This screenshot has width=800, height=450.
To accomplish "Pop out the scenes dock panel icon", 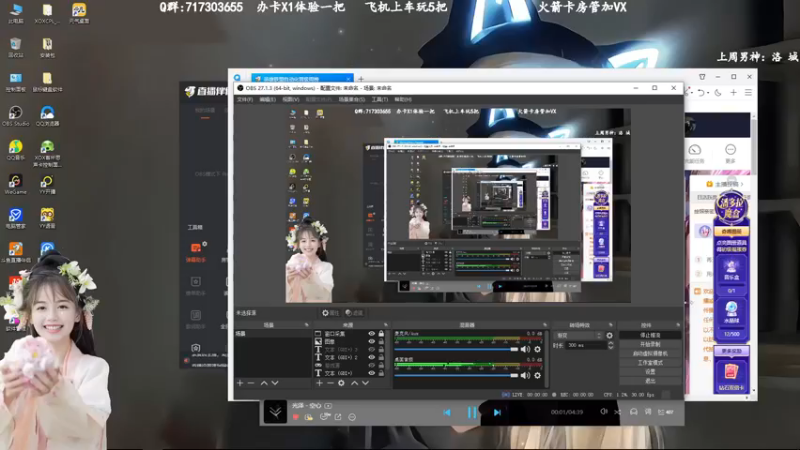I will (x=307, y=325).
